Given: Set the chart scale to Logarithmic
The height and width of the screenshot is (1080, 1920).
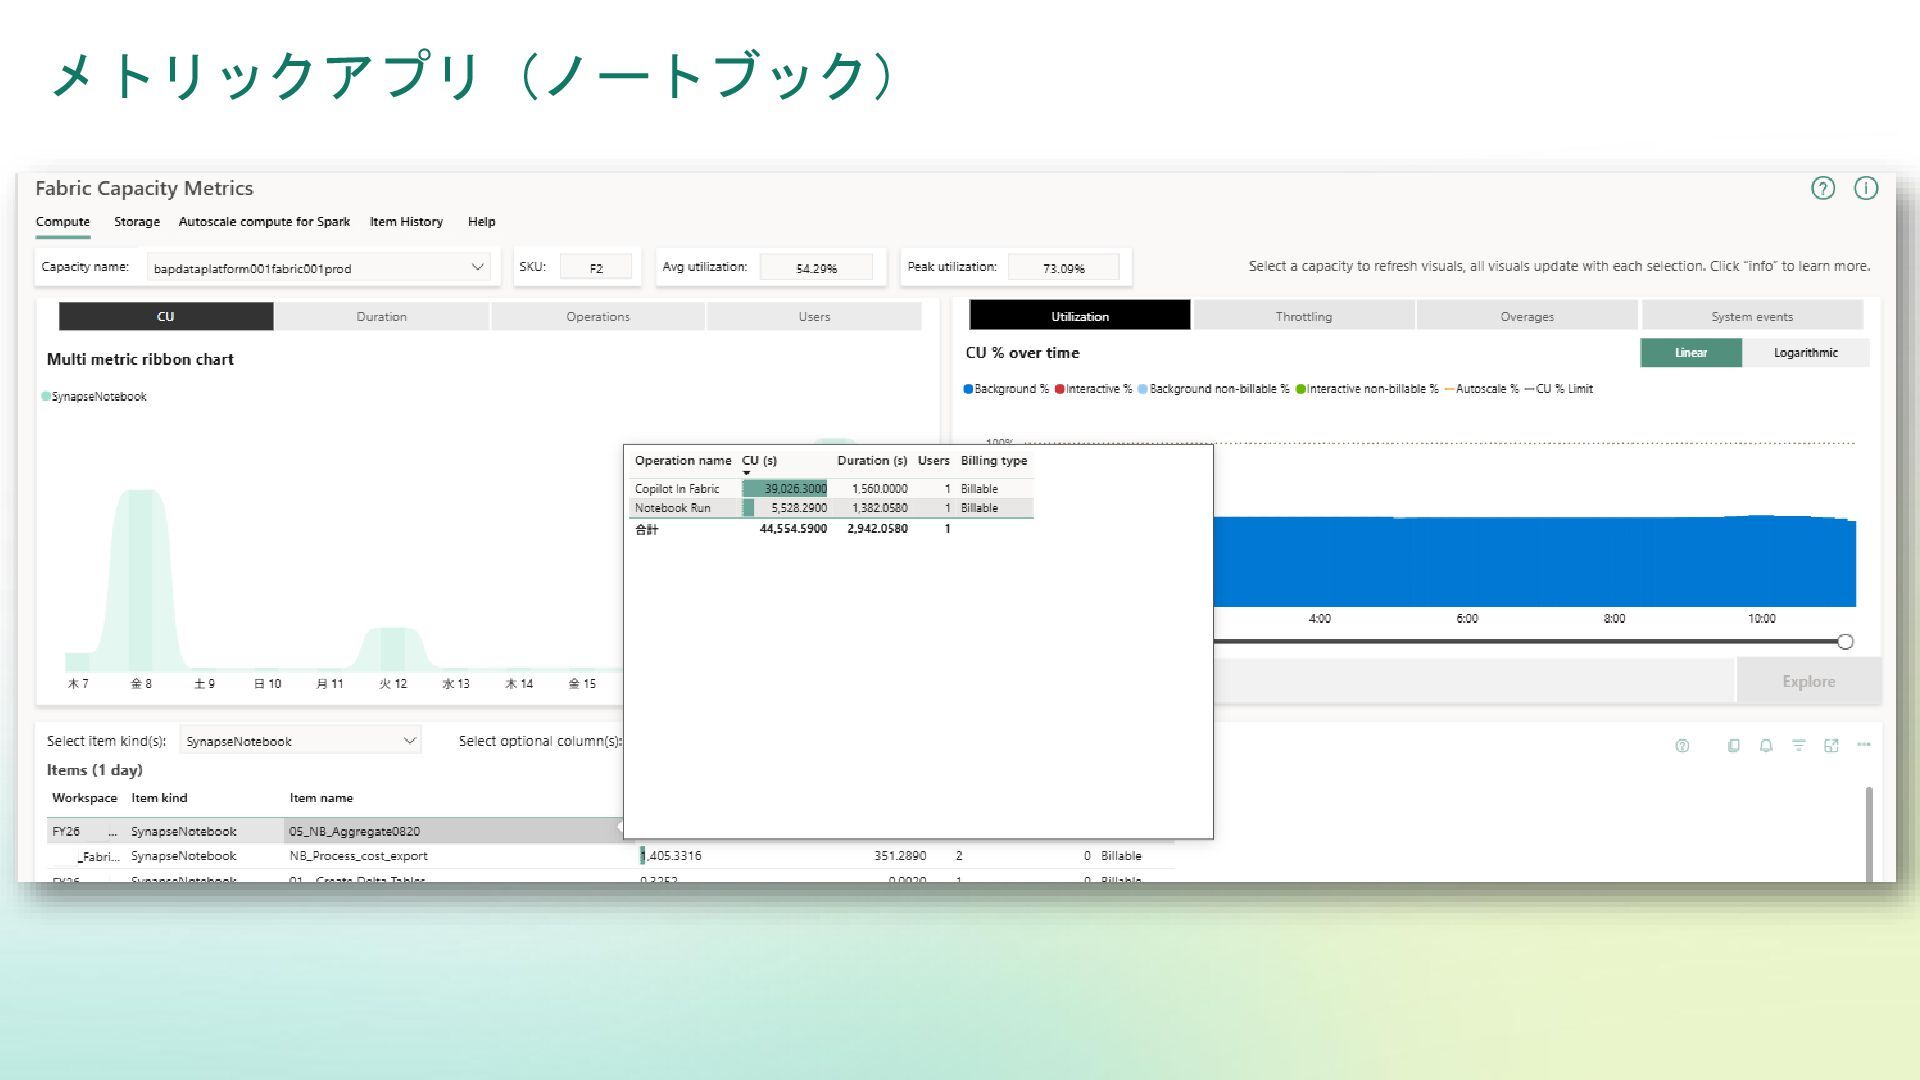Looking at the screenshot, I should tap(1806, 353).
